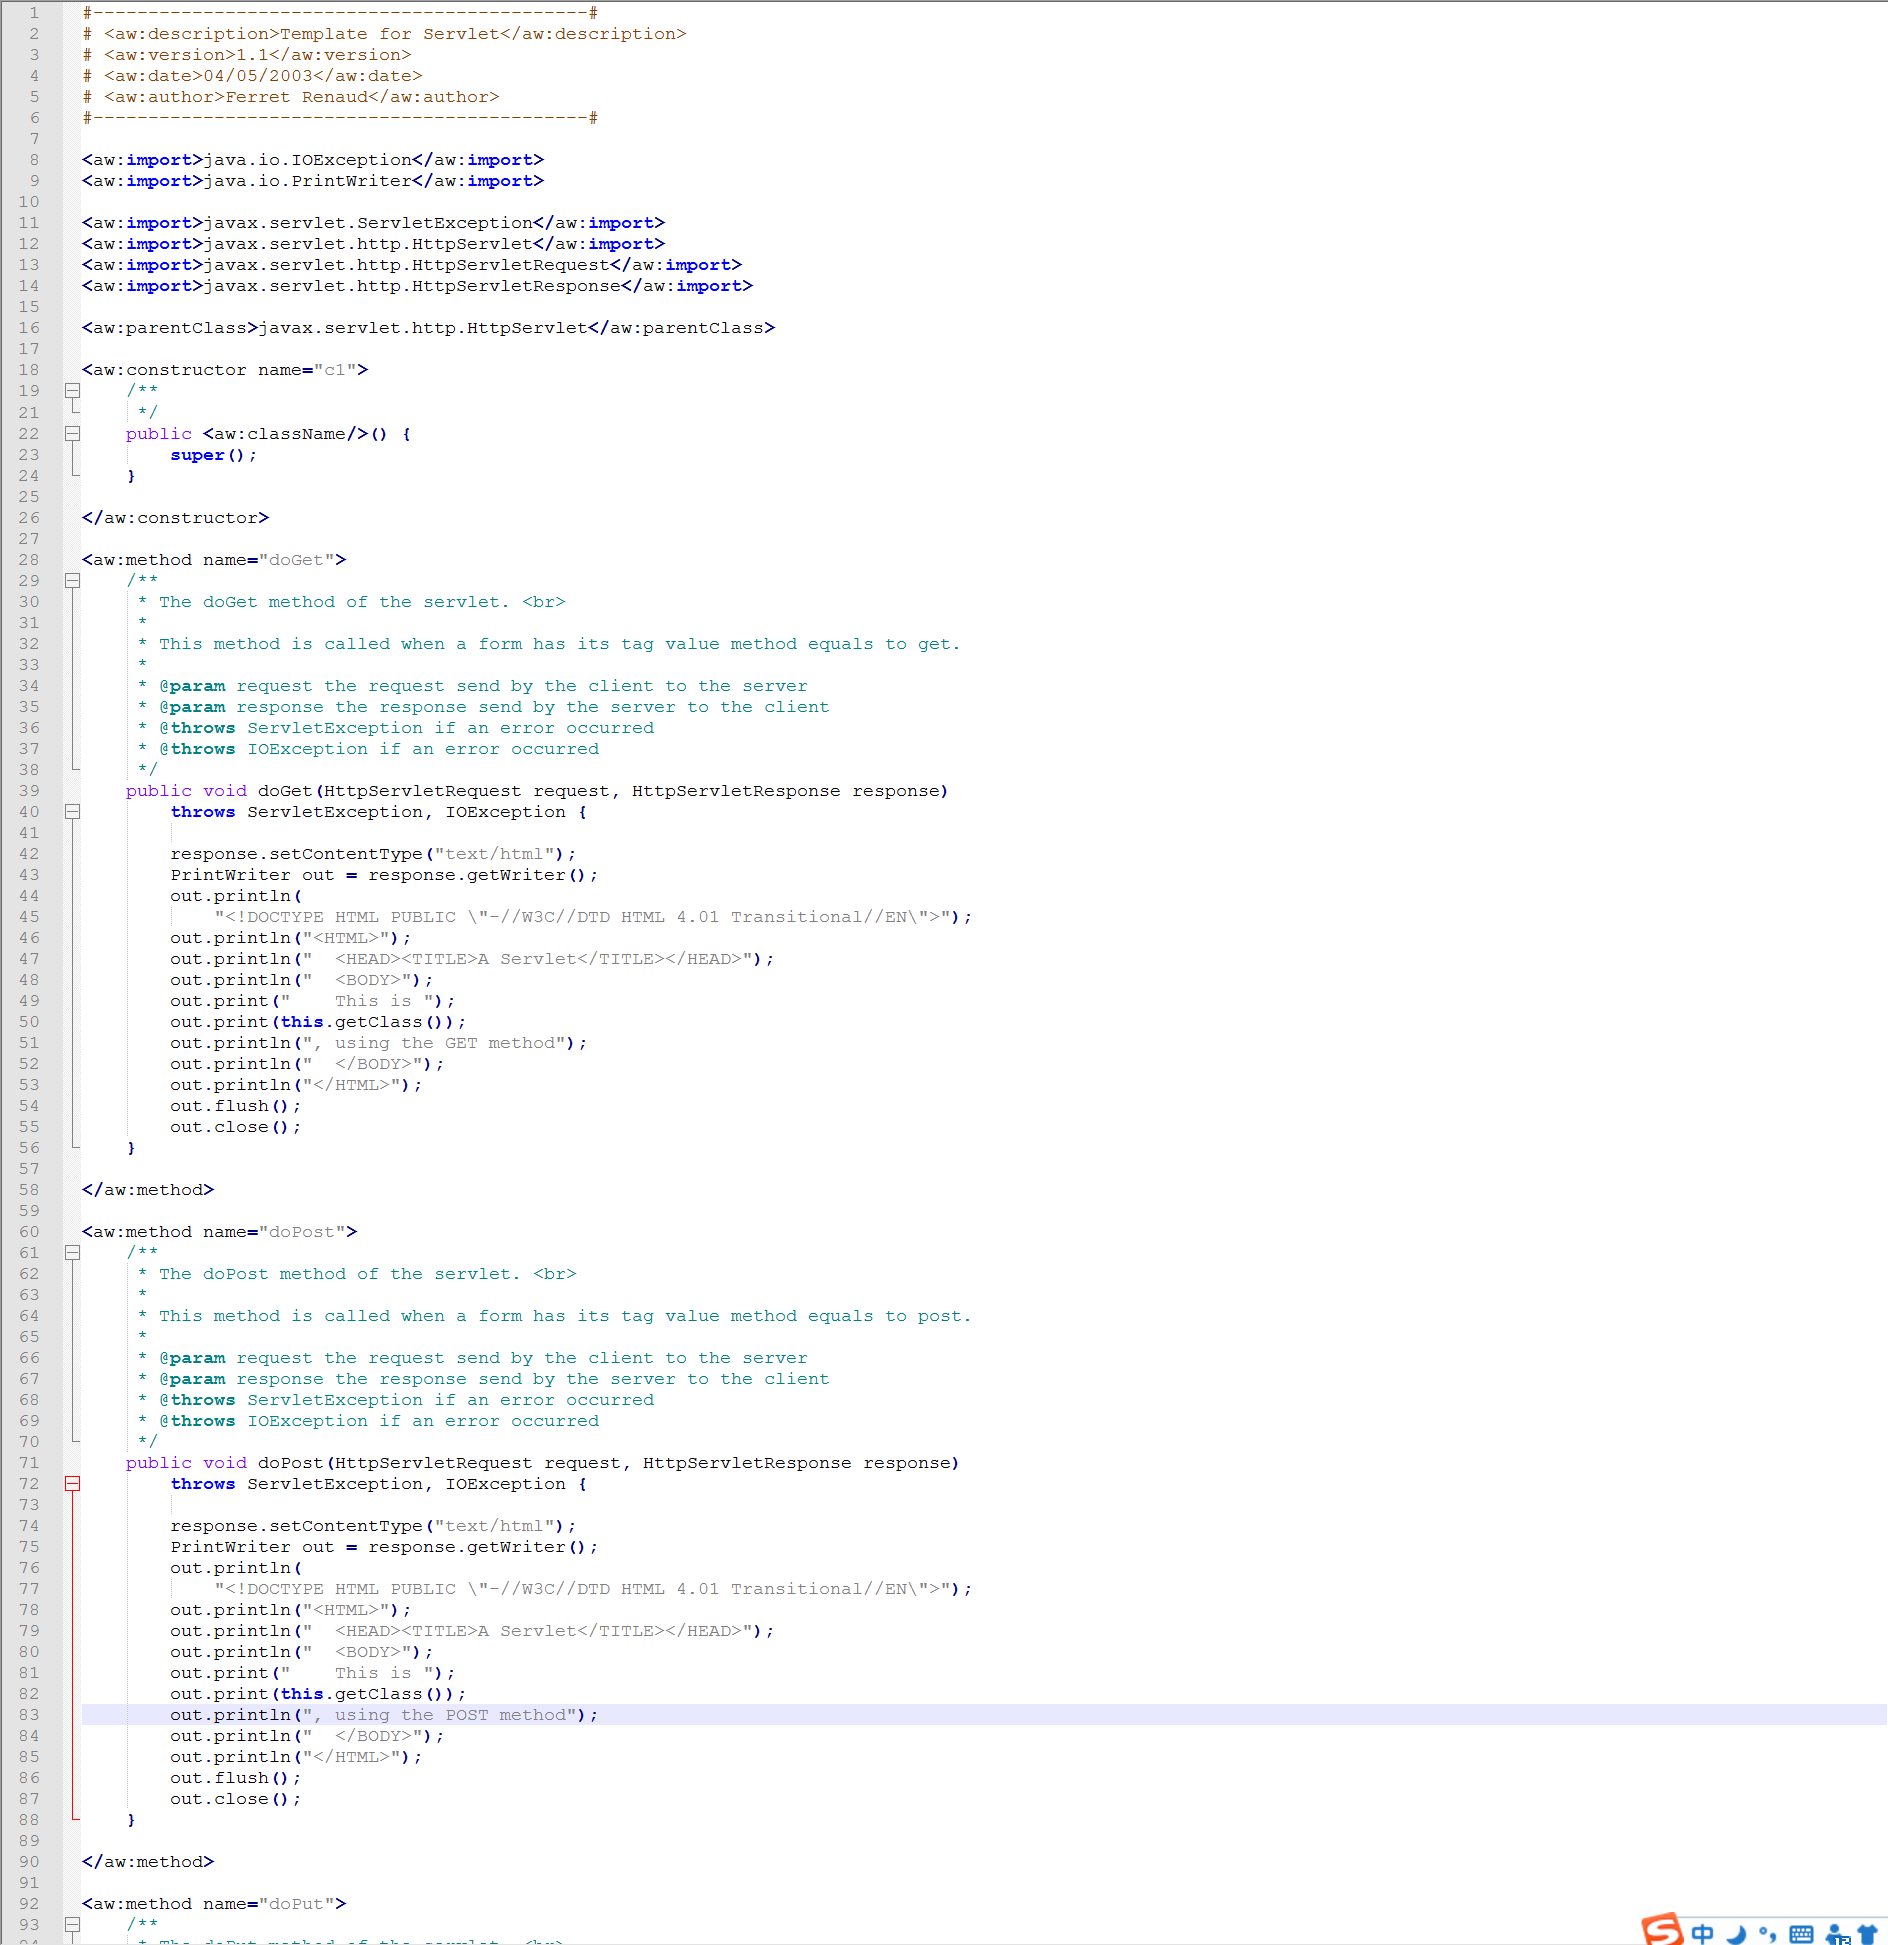This screenshot has width=1888, height=1945.
Task: Click the 'public void doPost' signature line
Action: pos(543,1463)
